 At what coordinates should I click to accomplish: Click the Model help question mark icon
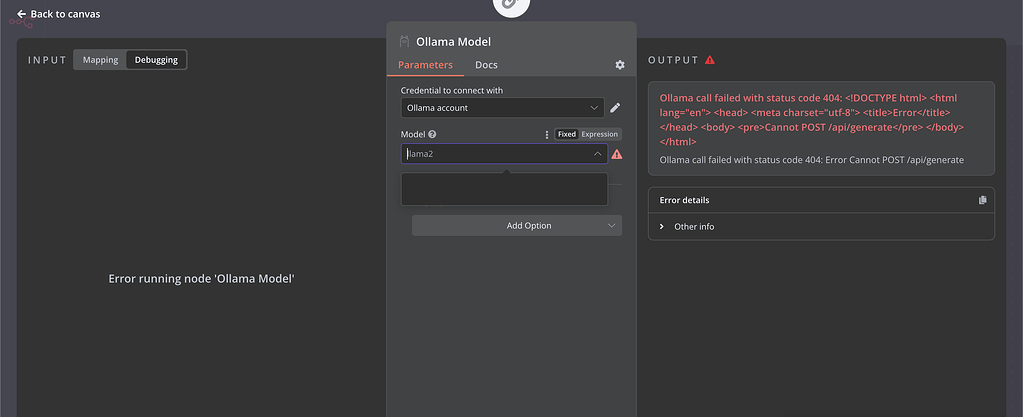click(x=432, y=134)
